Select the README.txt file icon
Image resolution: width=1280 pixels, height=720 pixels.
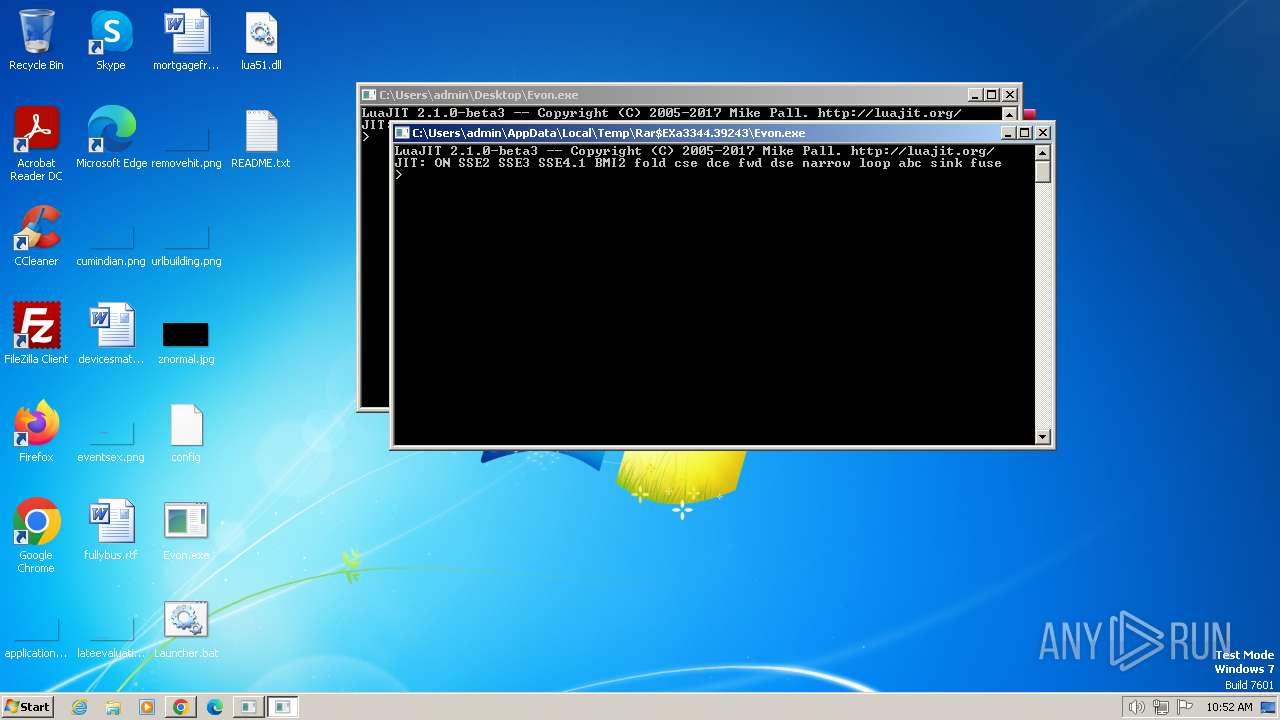click(261, 138)
